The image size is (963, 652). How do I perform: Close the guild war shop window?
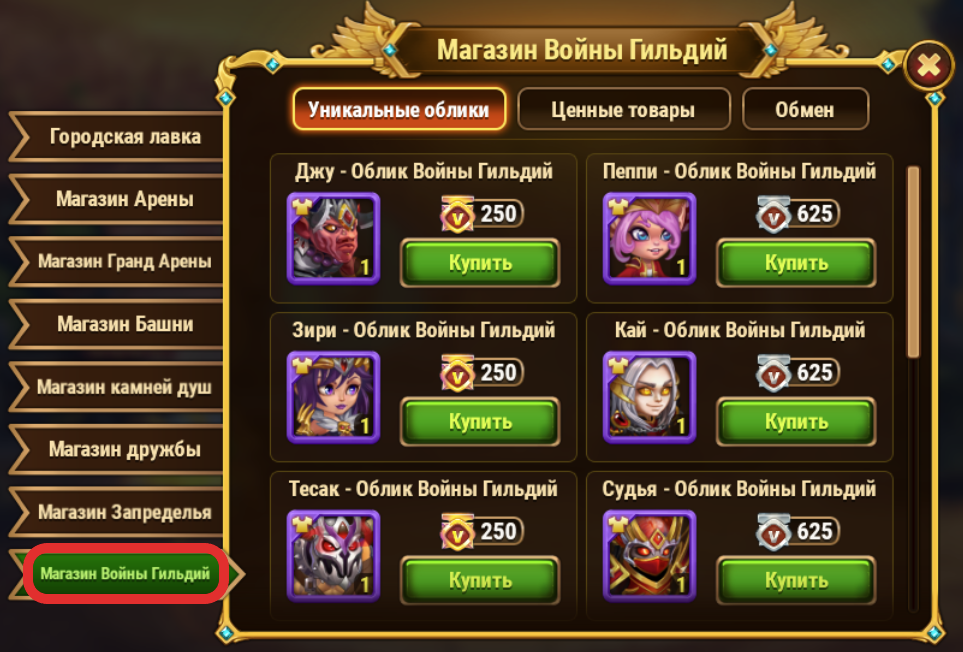click(929, 65)
